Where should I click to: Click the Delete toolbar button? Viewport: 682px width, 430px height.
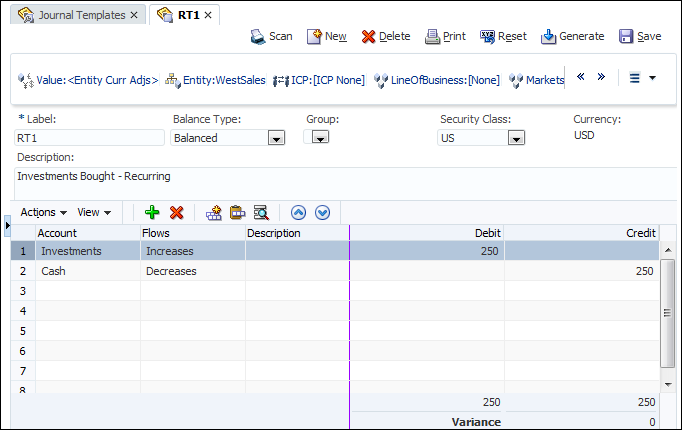point(386,37)
